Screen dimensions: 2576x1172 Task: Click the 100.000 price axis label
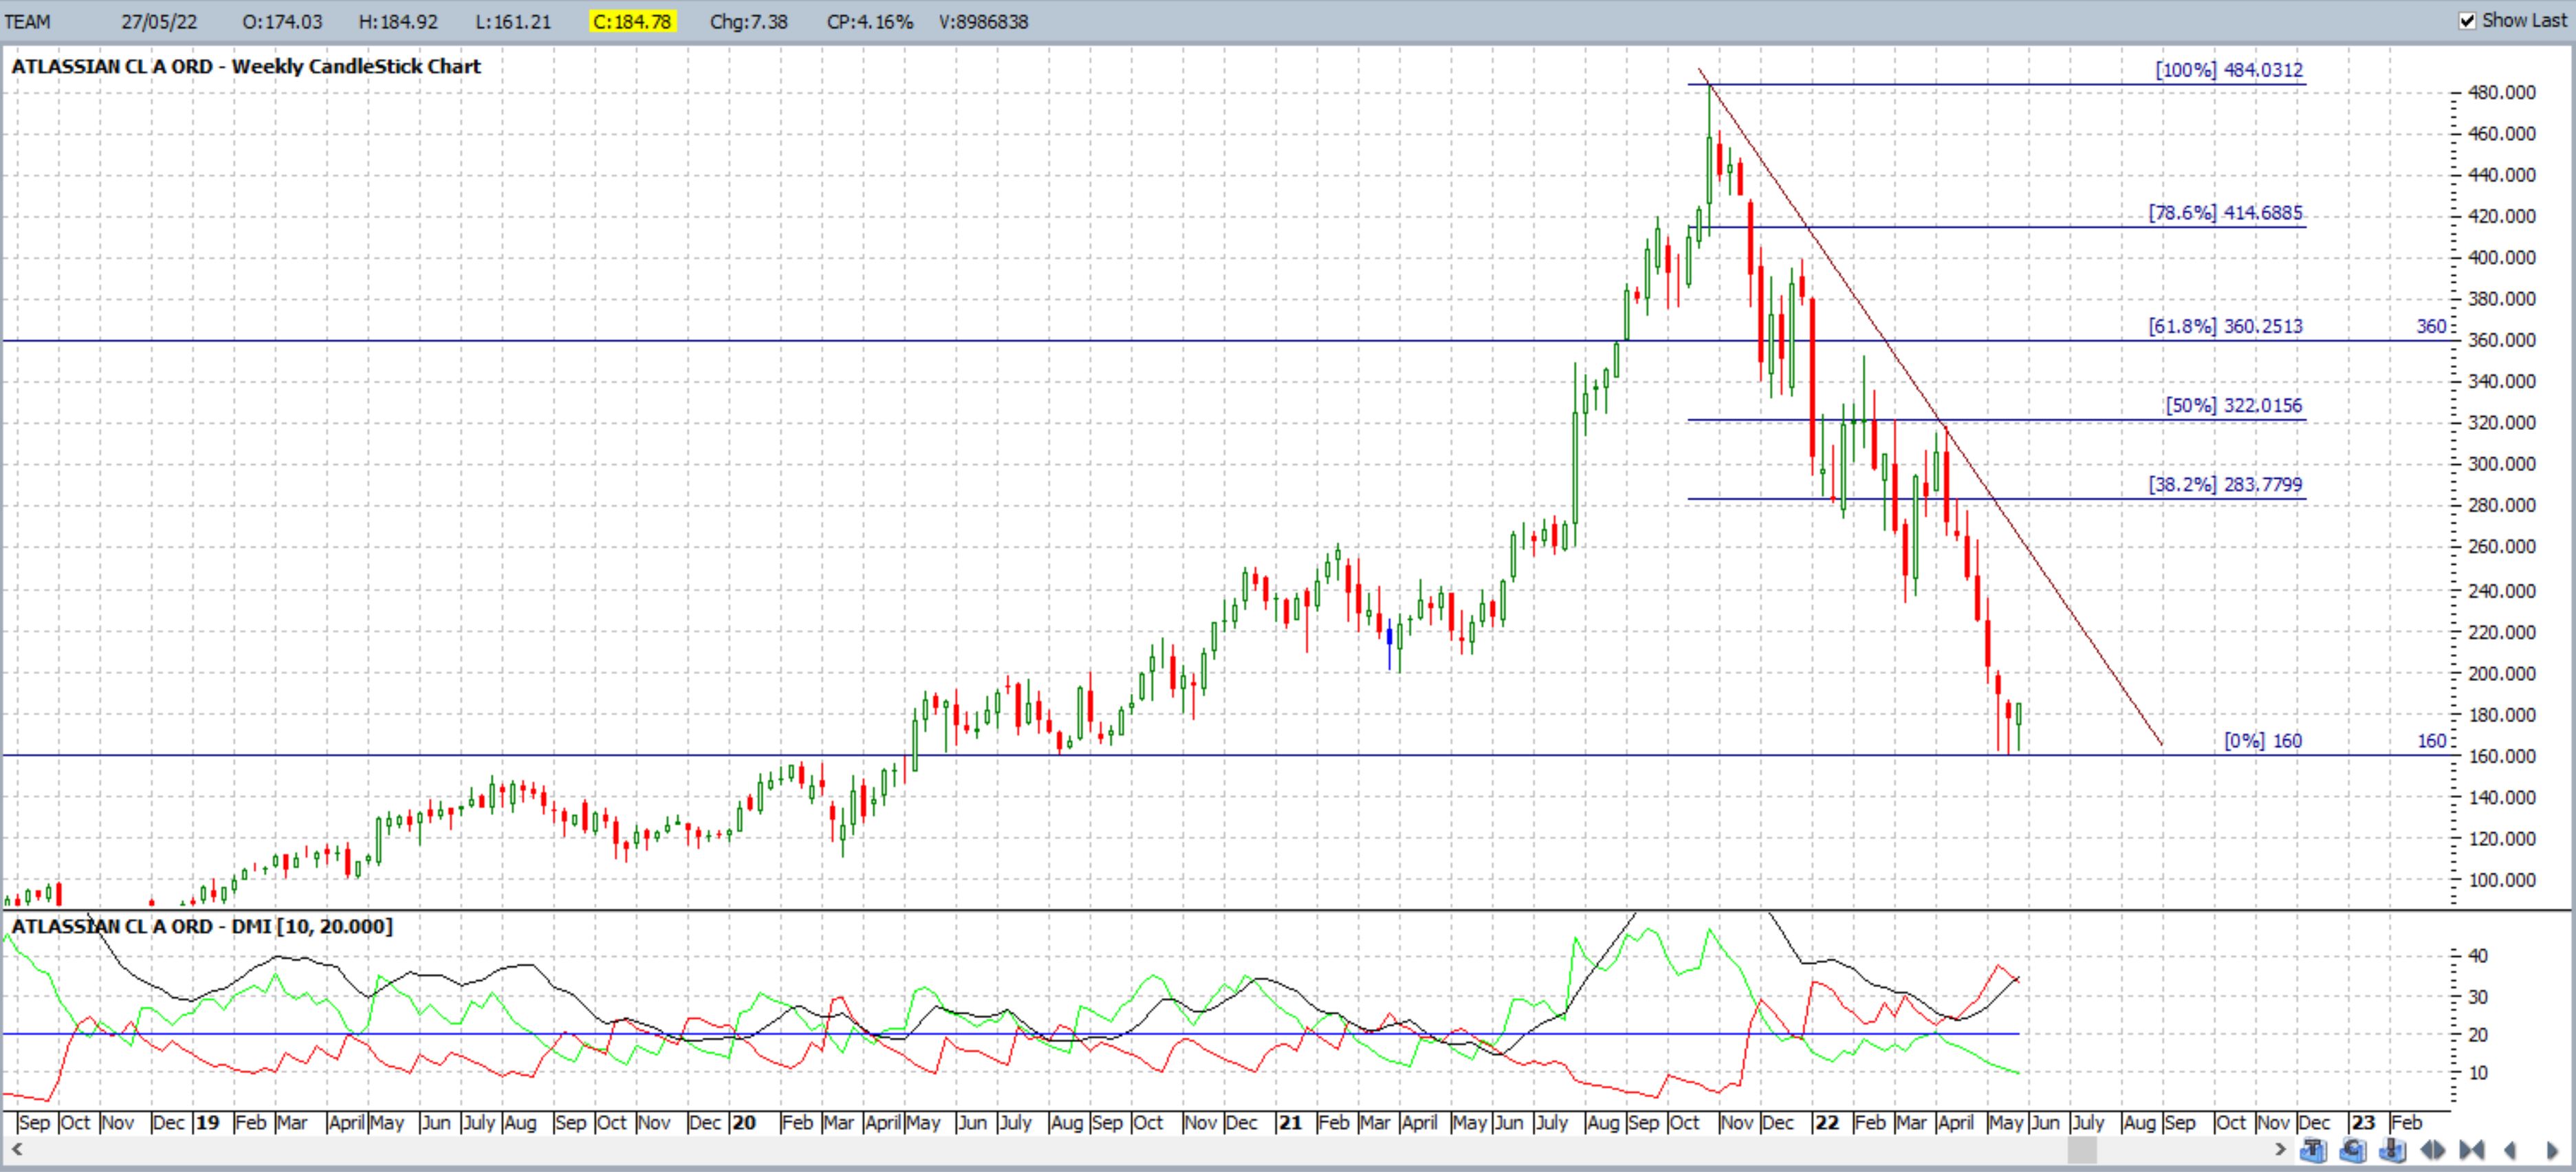click(x=2502, y=880)
